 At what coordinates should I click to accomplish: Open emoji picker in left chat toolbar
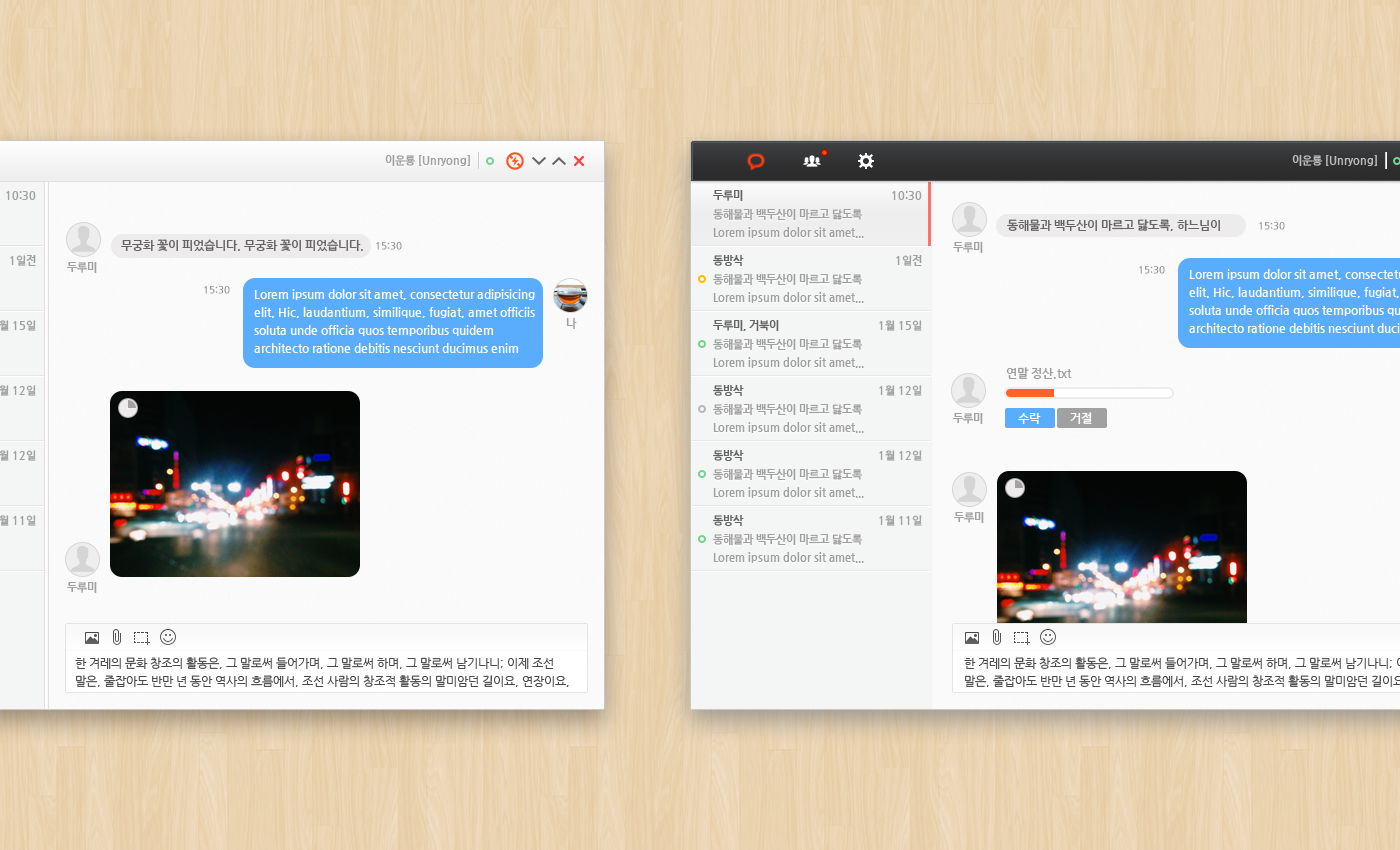pyautogui.click(x=168, y=637)
